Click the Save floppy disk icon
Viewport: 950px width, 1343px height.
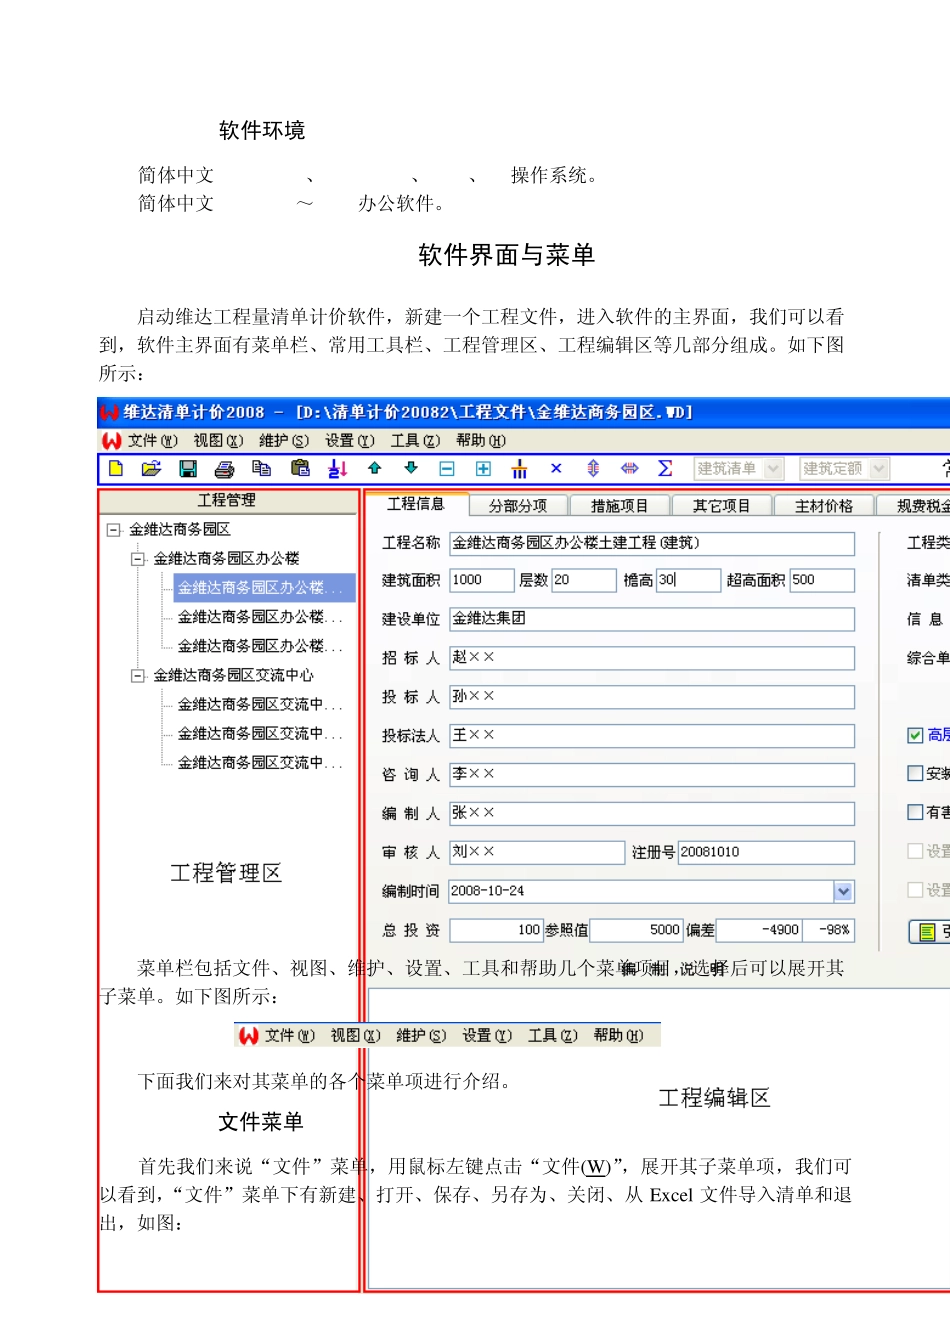[187, 468]
